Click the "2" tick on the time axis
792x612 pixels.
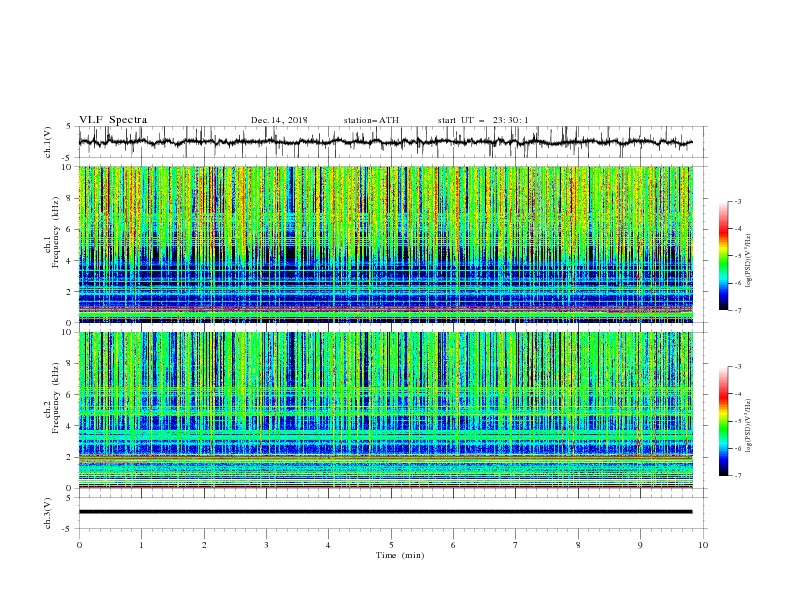tap(204, 545)
